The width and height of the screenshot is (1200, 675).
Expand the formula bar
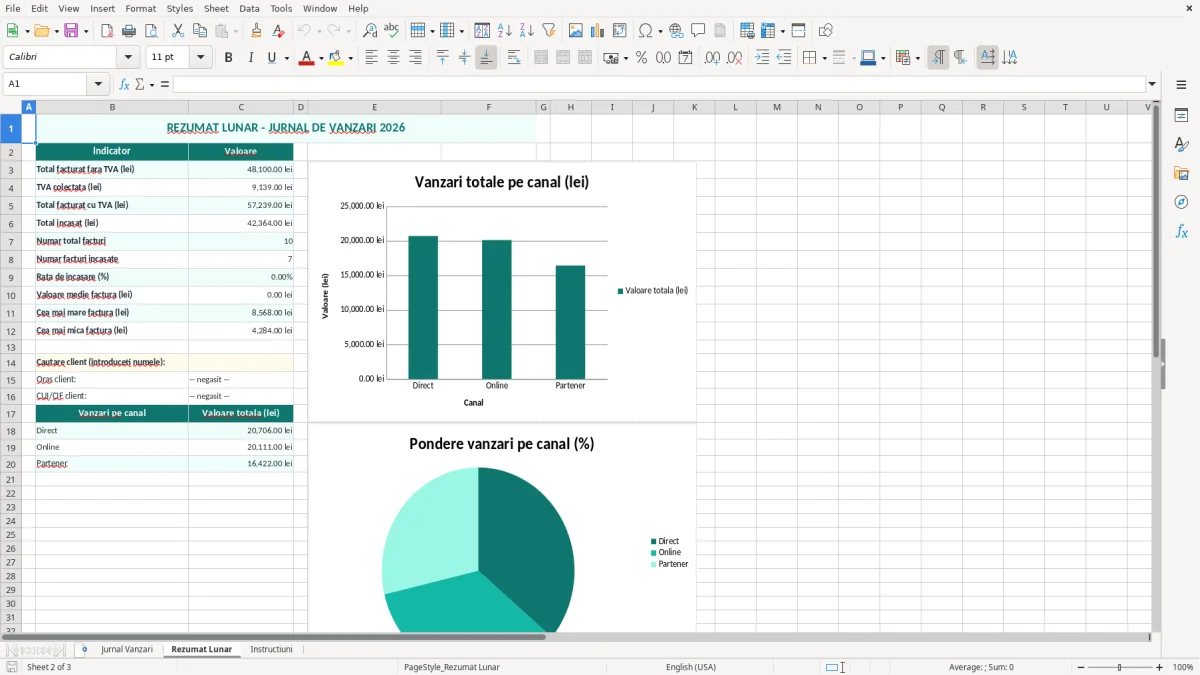tap(1153, 84)
